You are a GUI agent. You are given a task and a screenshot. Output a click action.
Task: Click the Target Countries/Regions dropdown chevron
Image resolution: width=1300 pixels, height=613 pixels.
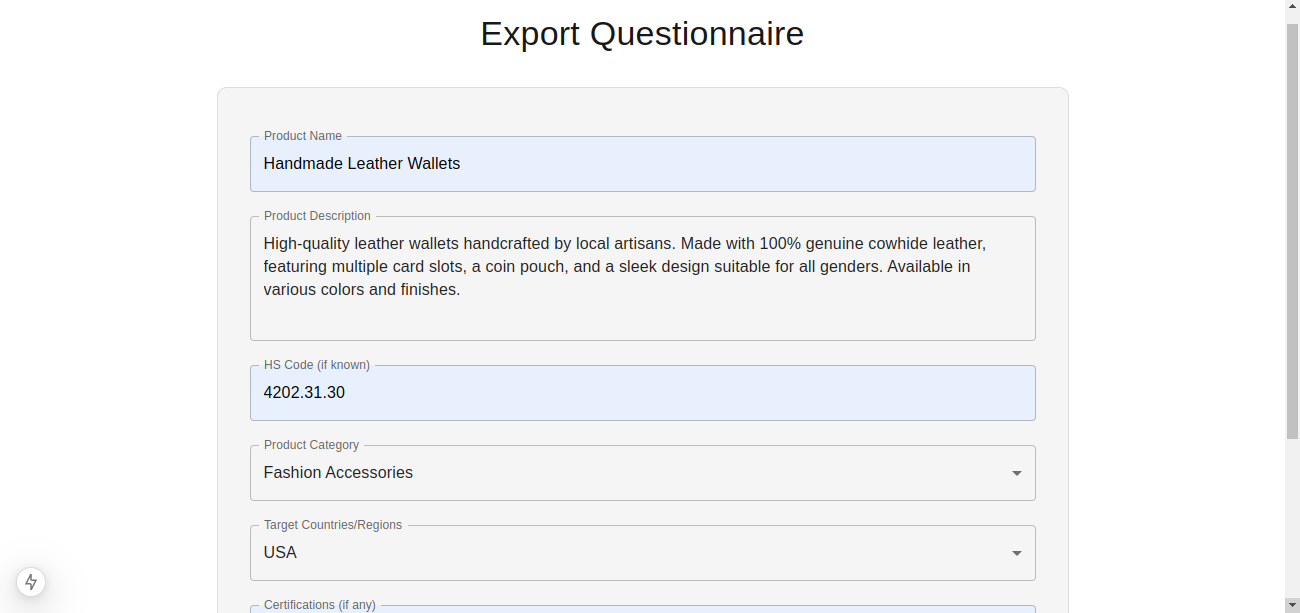(x=1016, y=552)
